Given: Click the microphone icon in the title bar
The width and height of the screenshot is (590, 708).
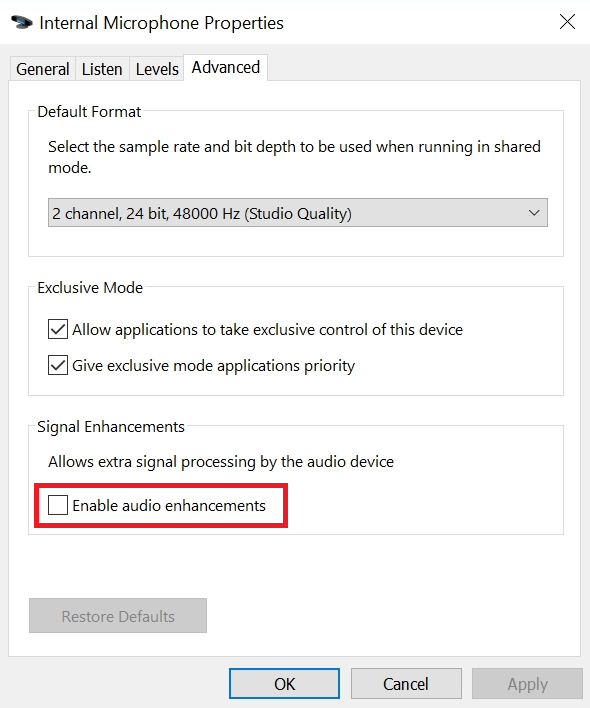Looking at the screenshot, I should [x=22, y=23].
